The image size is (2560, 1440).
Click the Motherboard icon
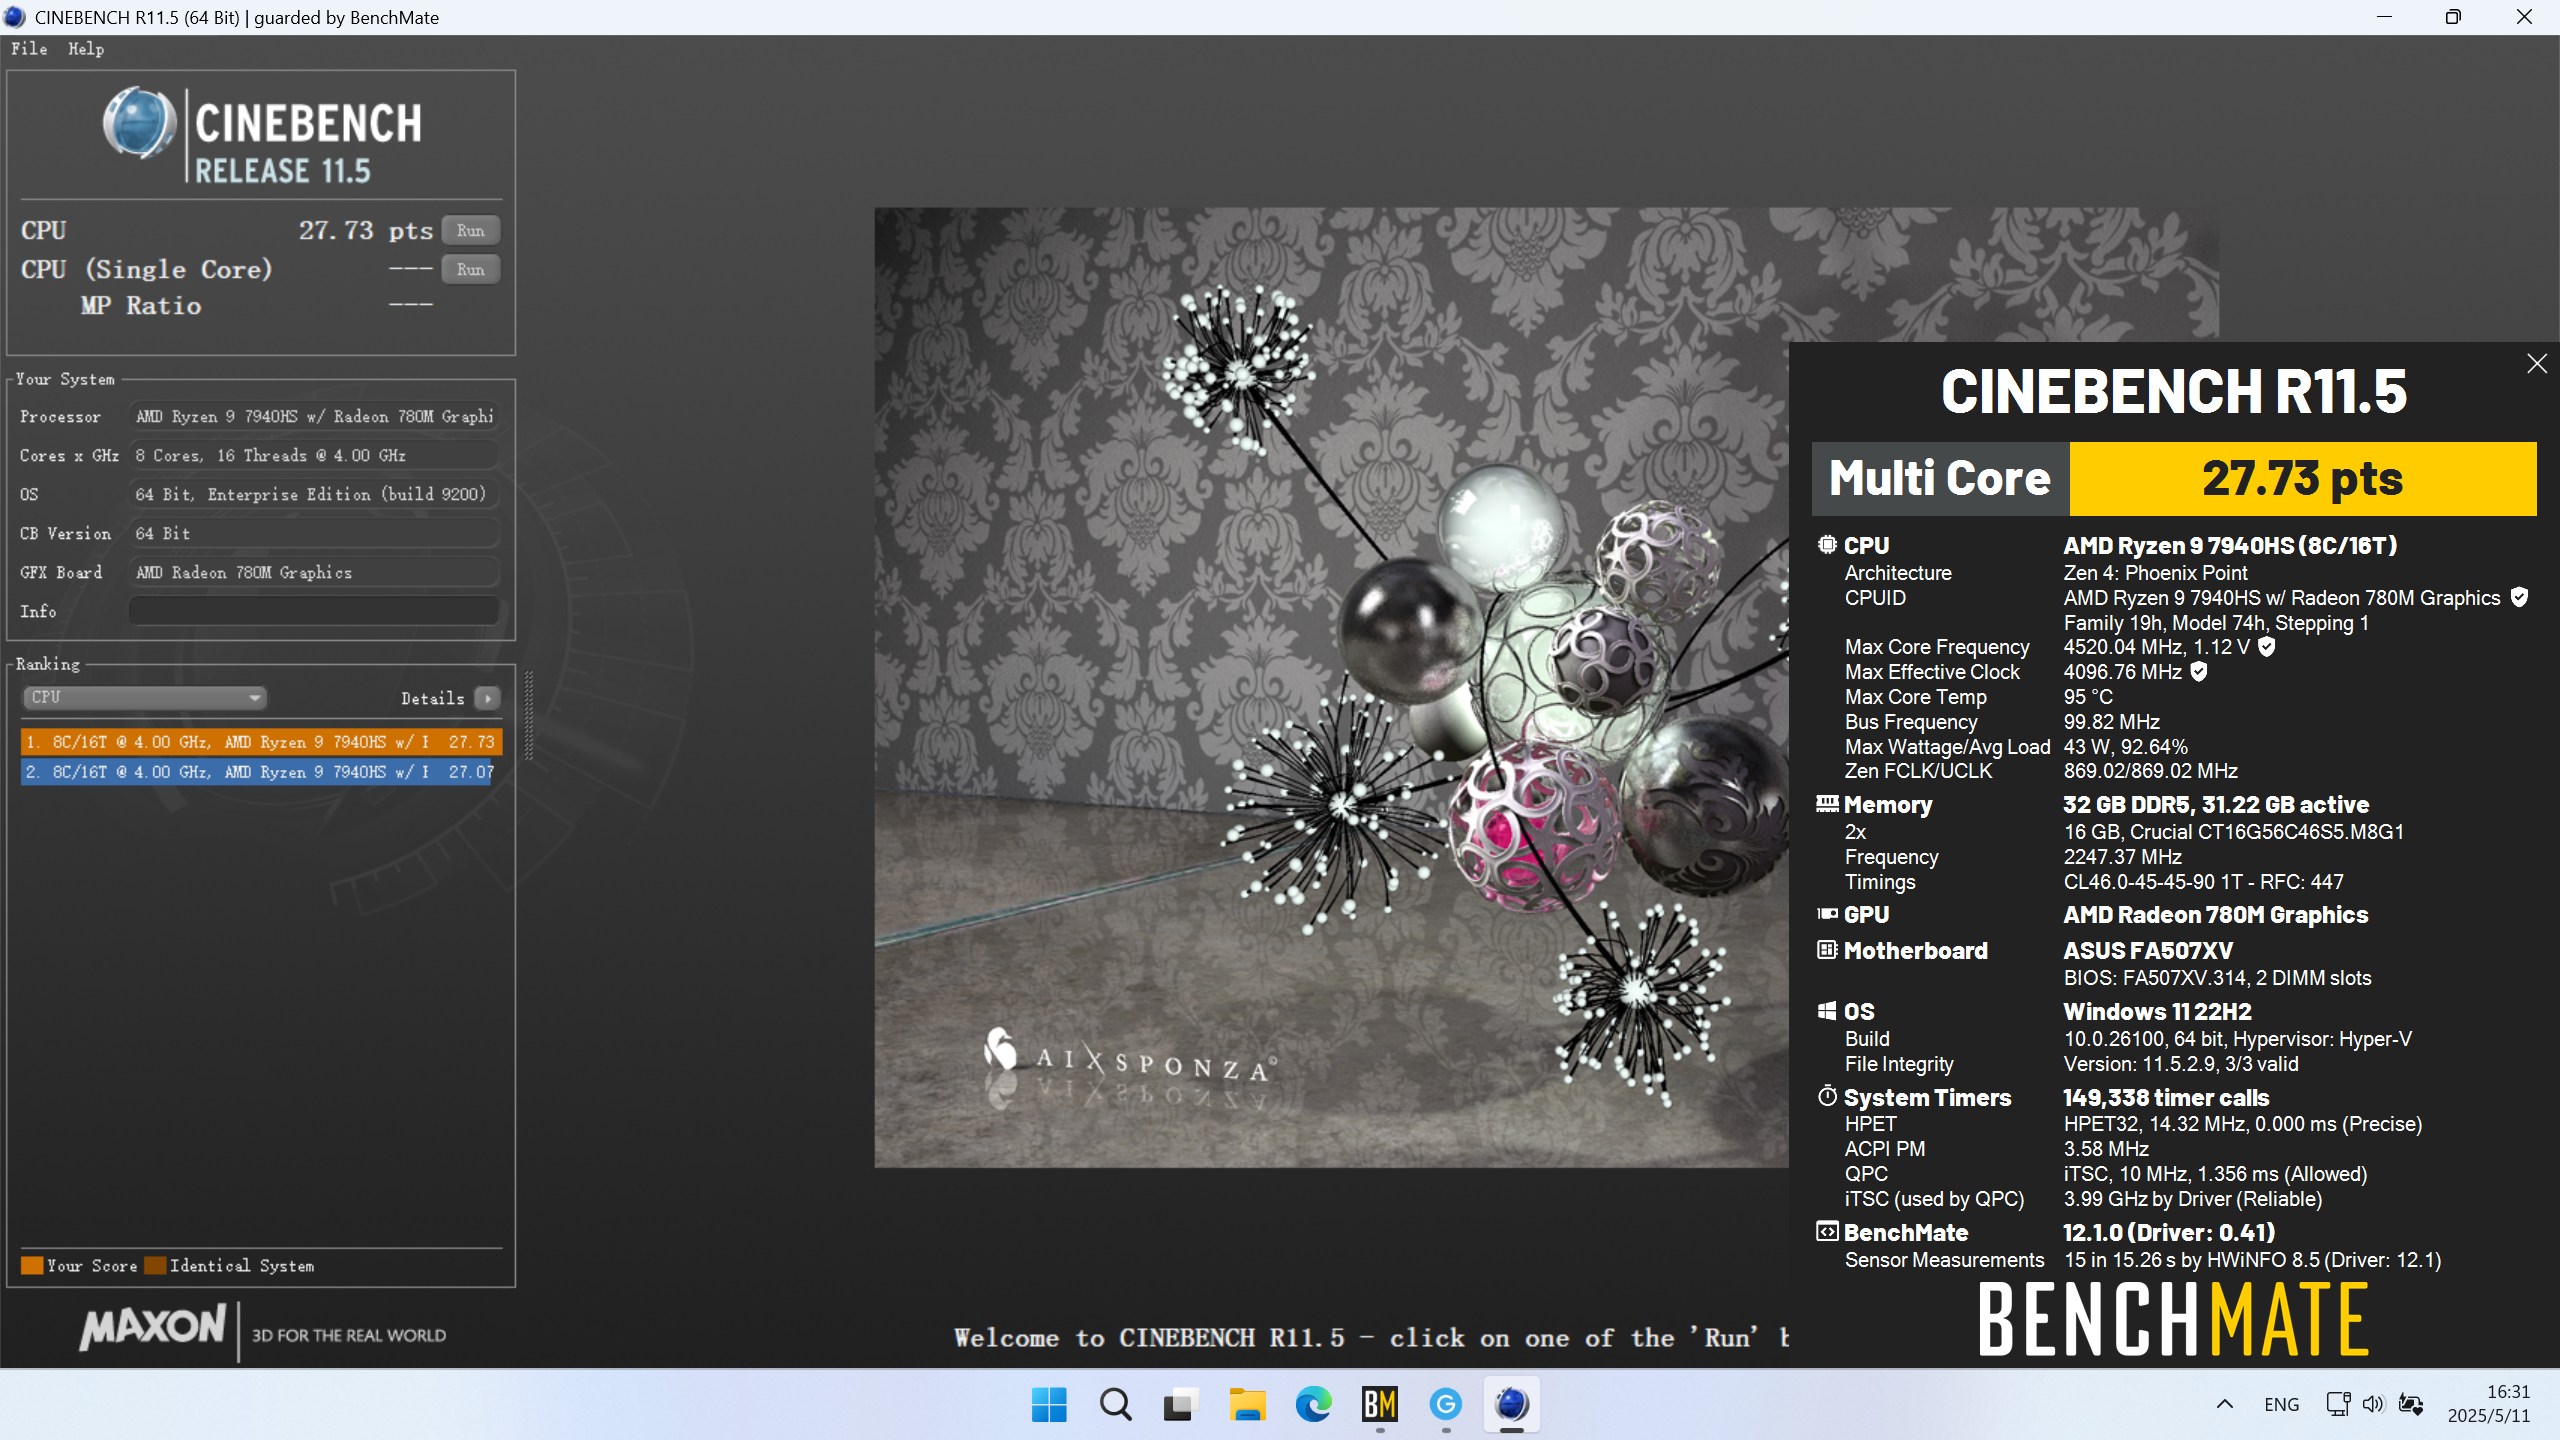click(x=1827, y=950)
